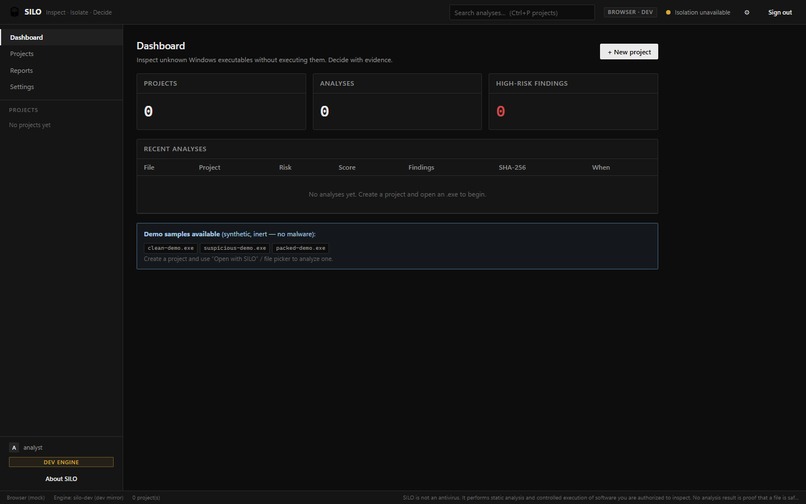Click the analyst avatar letter A
Screen dimensions: 806x504
click(x=14, y=447)
